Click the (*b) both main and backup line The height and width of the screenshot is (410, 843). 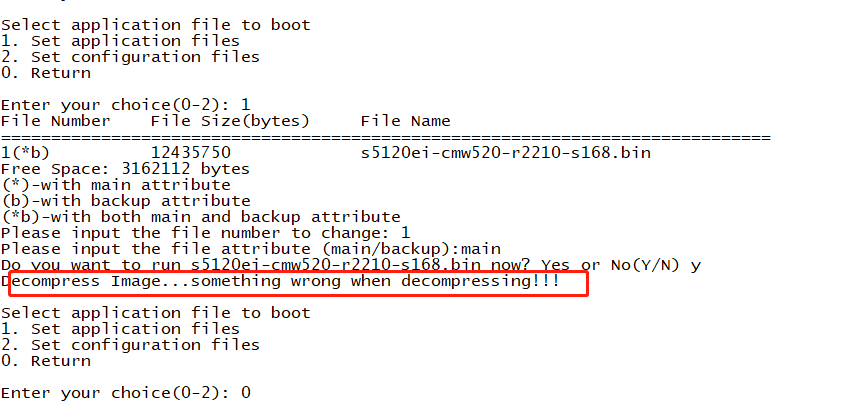tap(200, 217)
